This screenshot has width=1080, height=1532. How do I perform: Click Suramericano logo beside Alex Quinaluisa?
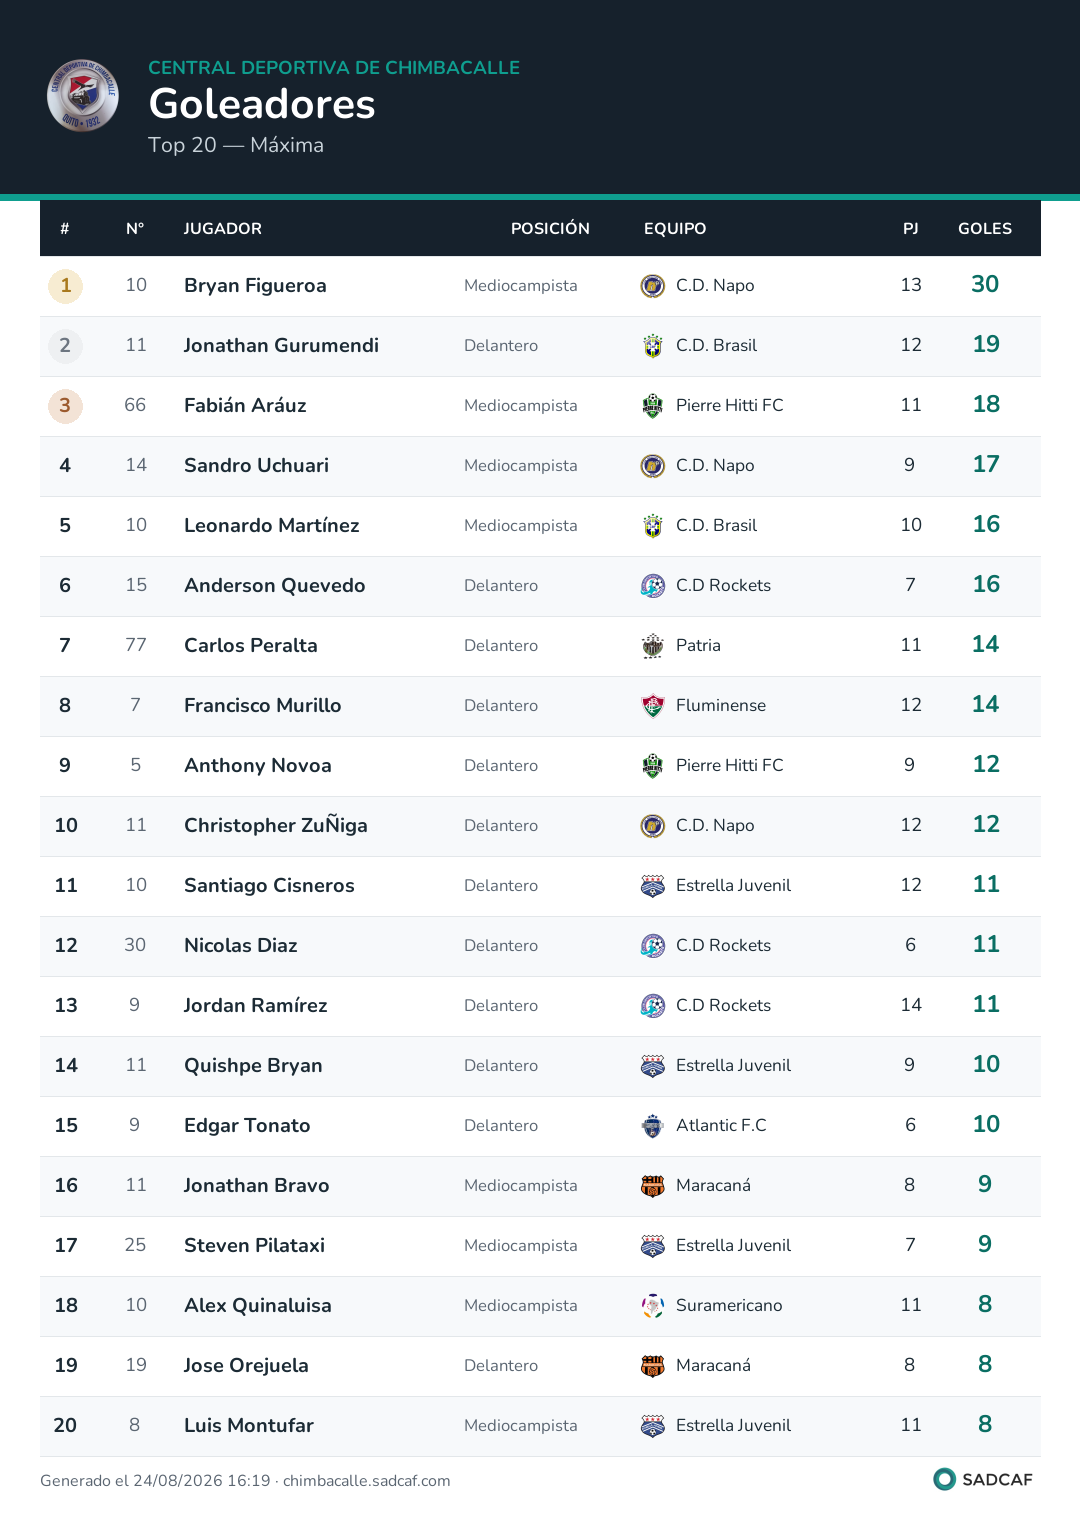pos(653,1306)
